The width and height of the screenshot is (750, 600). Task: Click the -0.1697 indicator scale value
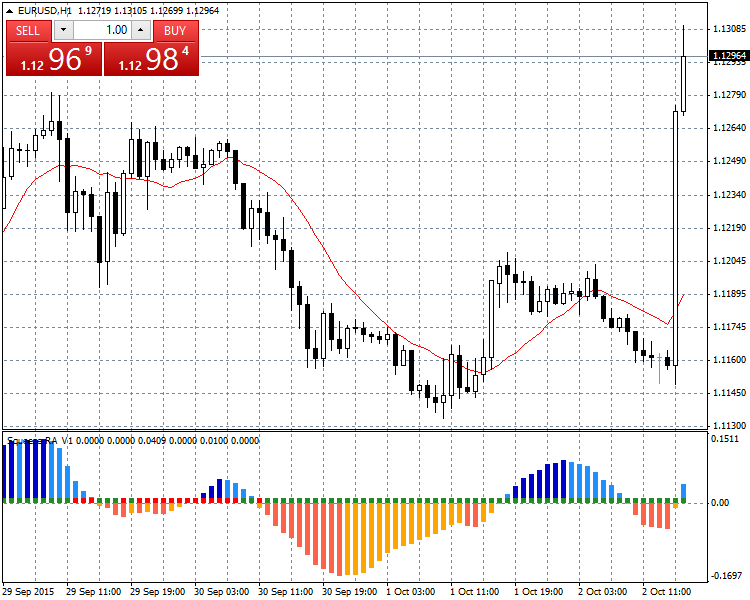tap(725, 576)
